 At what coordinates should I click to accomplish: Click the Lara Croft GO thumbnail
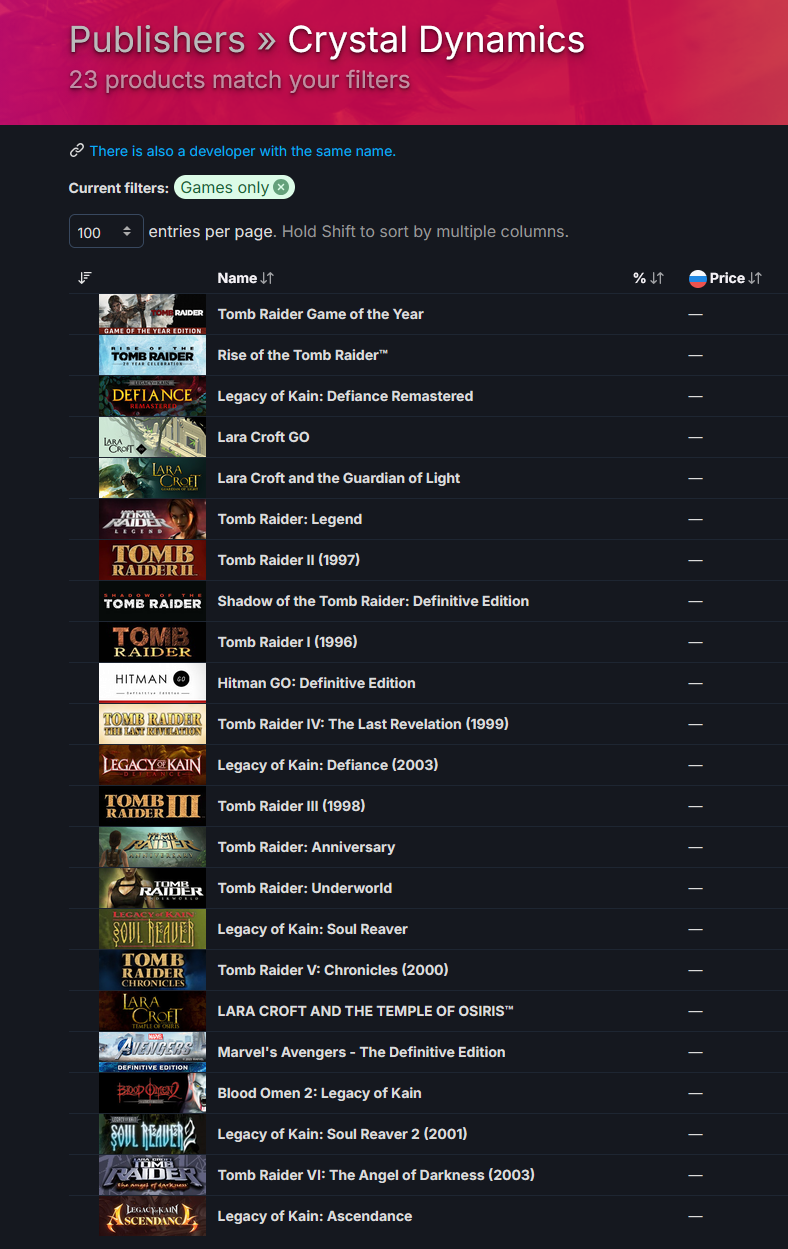click(152, 437)
